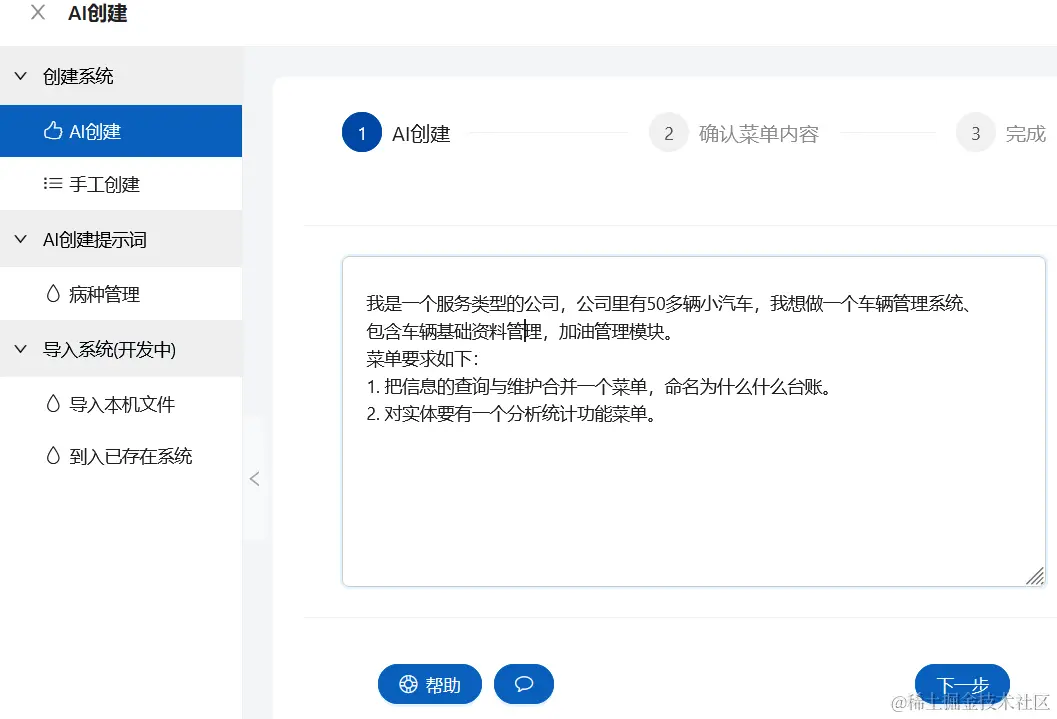Click the AI创建 step label text

point(421,133)
